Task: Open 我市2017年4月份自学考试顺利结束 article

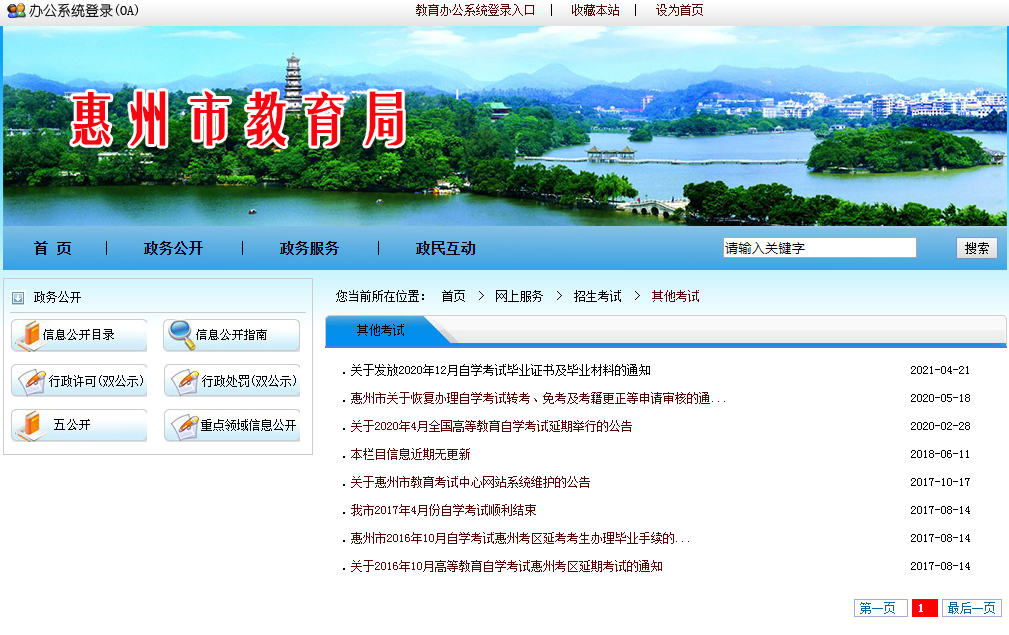Action: point(443,510)
